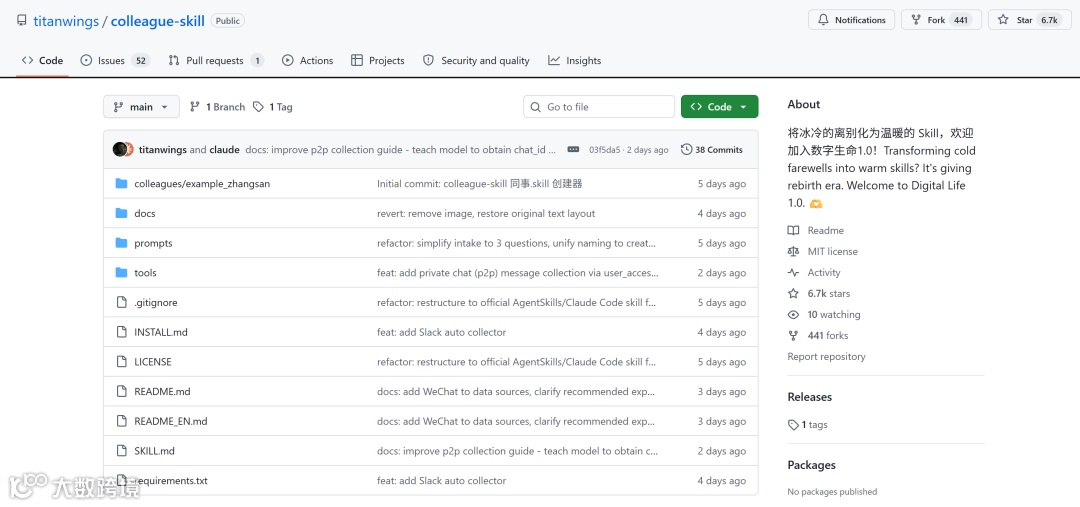
Task: View 441 forks link in About
Action: pos(818,335)
